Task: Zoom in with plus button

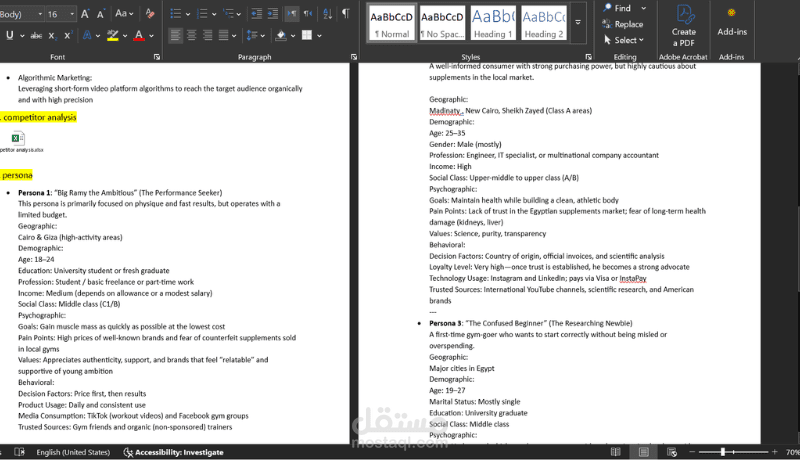Action: (774, 452)
